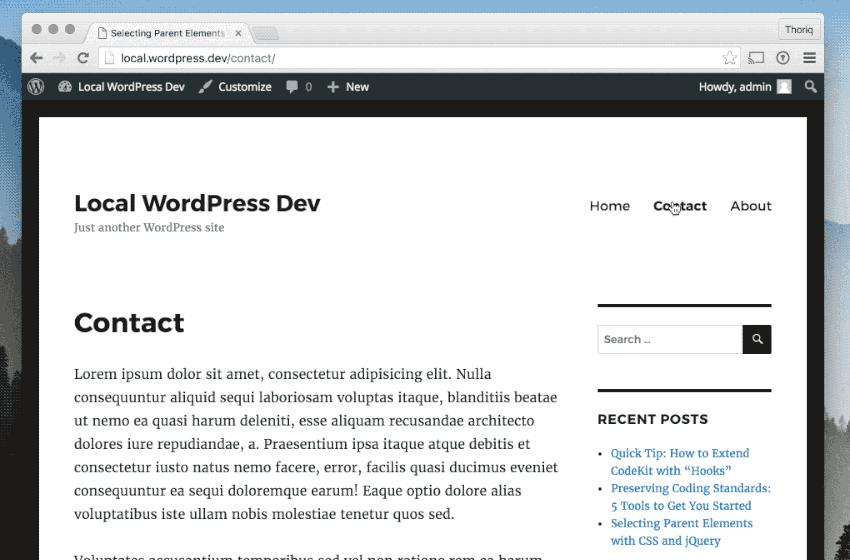Bookmark the page with the star icon

[730, 58]
